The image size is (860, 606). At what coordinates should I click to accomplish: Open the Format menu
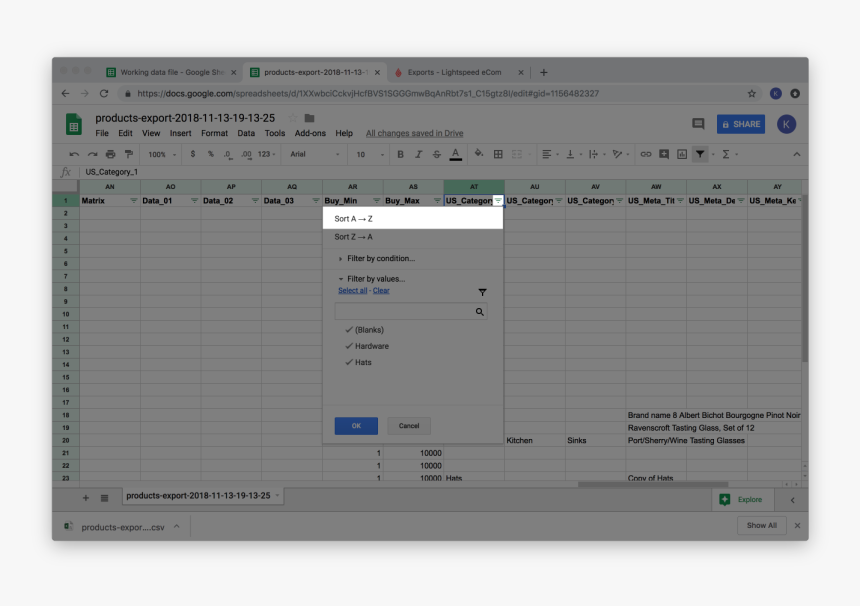[x=214, y=133]
